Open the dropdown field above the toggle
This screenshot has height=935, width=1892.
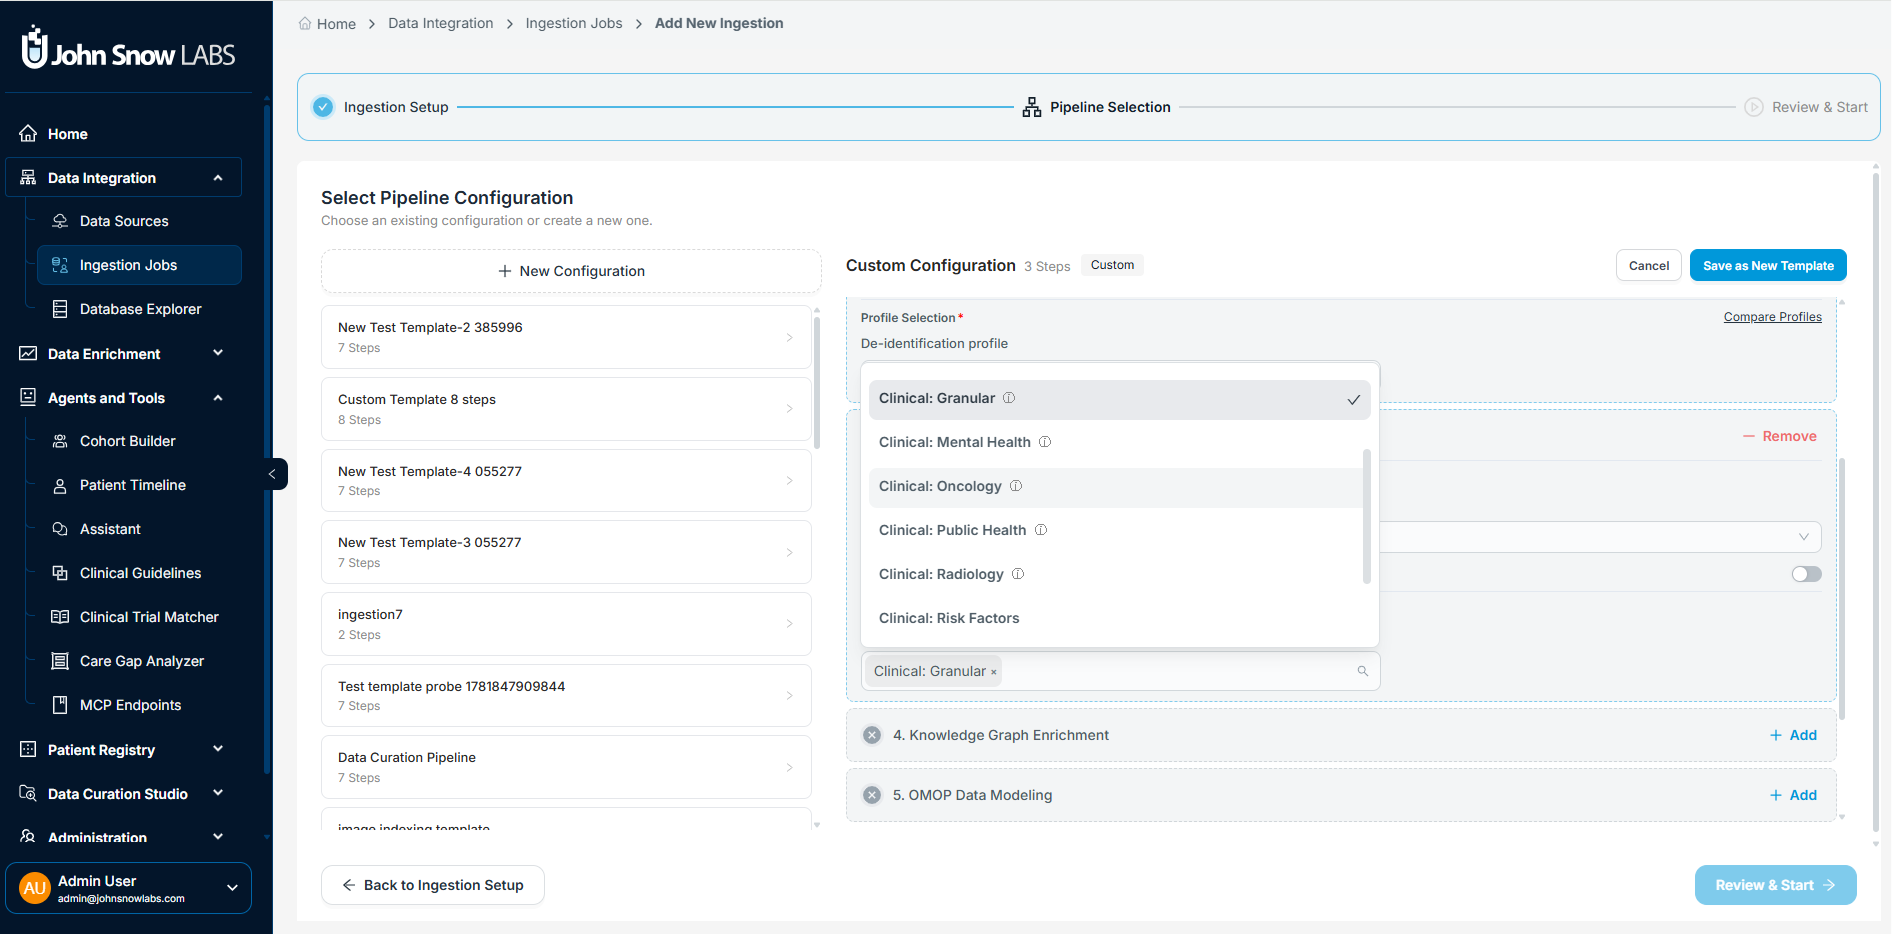pyautogui.click(x=1600, y=537)
